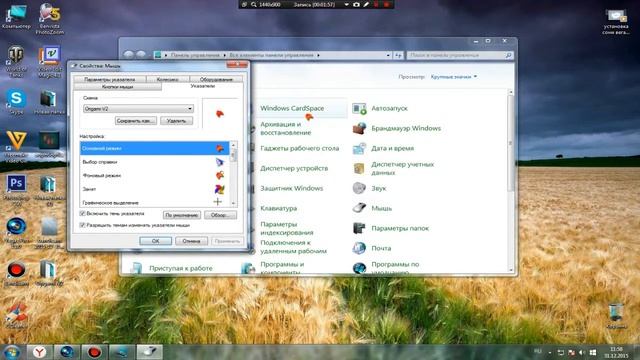Select the Основной режим pointer row
The image size is (640, 360).
point(154,148)
